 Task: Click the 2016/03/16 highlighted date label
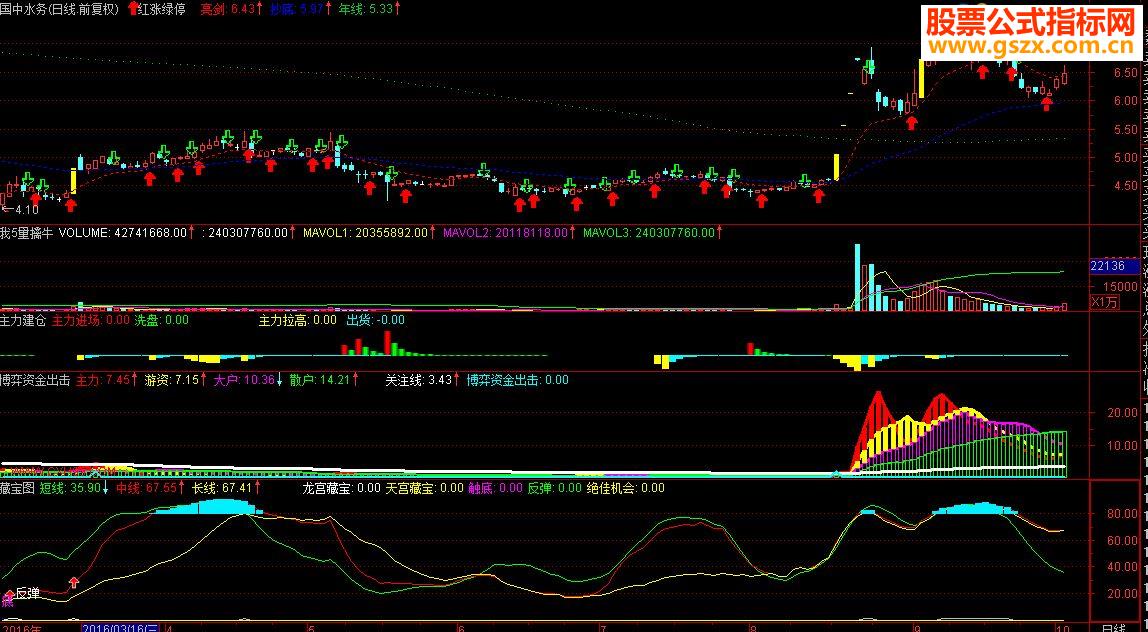pyautogui.click(x=119, y=628)
